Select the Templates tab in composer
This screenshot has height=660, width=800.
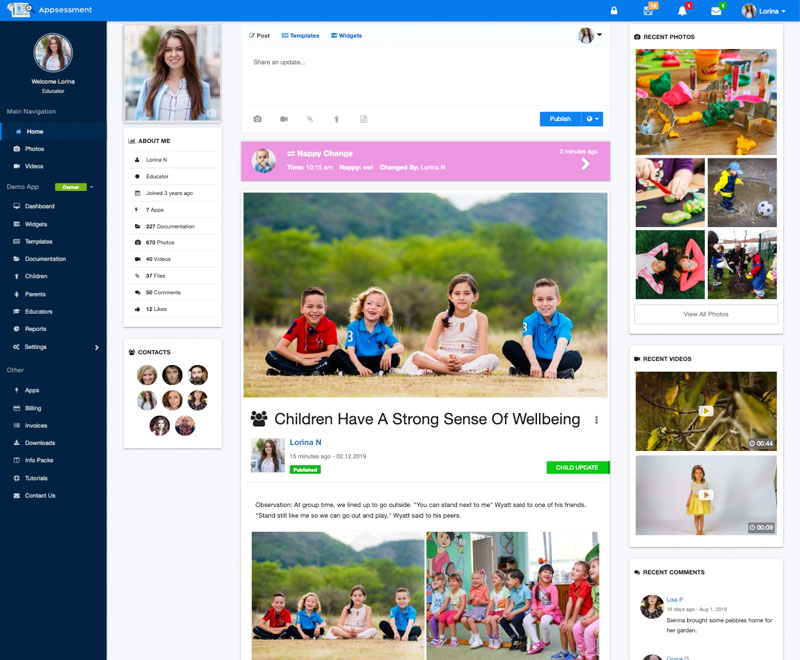tap(301, 36)
